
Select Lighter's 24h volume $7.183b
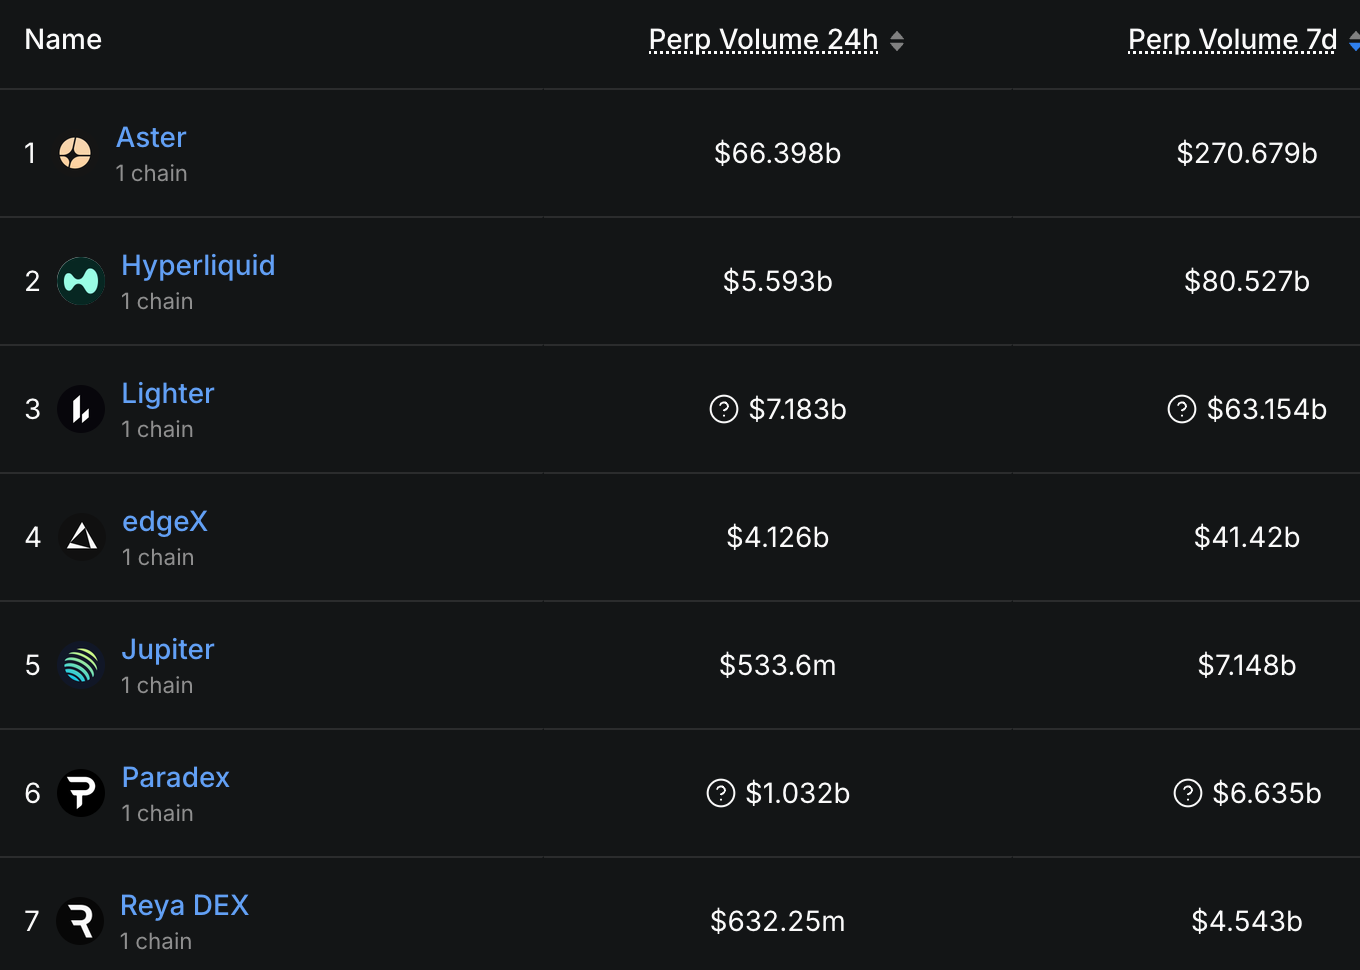click(798, 409)
